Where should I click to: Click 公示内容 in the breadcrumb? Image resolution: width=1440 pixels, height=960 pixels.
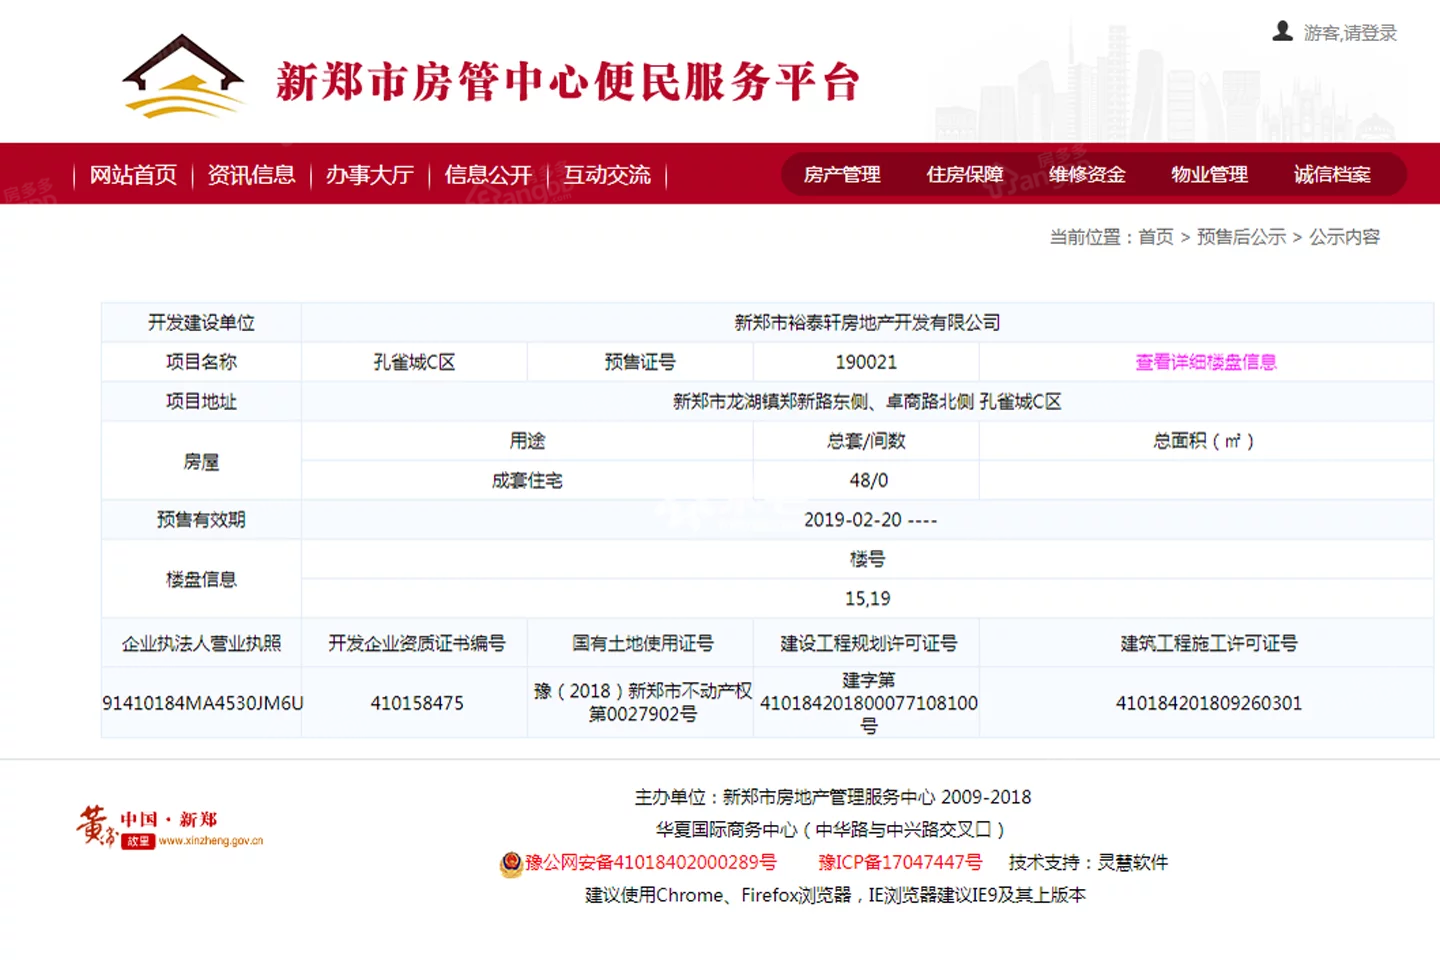point(1344,237)
